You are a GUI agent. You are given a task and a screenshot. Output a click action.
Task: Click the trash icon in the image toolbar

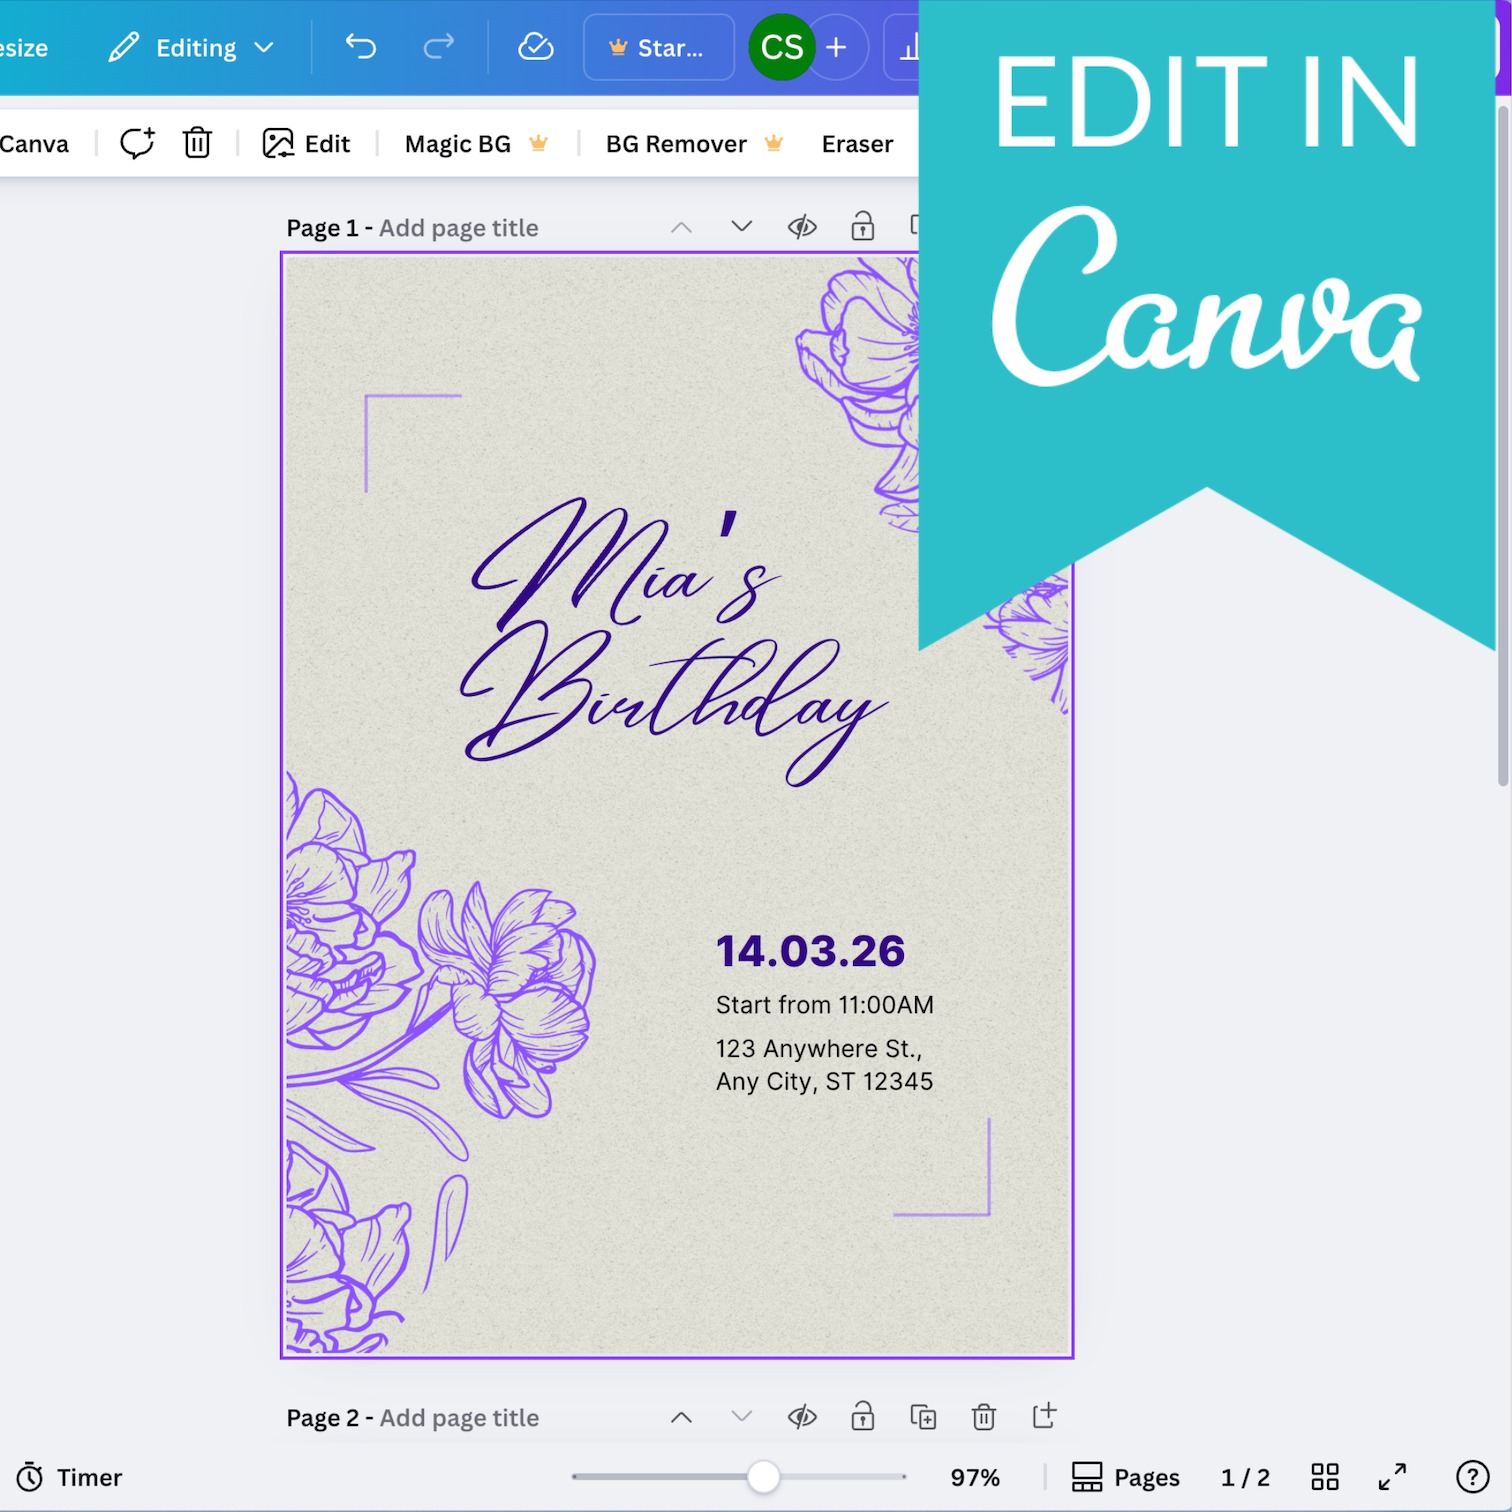196,143
